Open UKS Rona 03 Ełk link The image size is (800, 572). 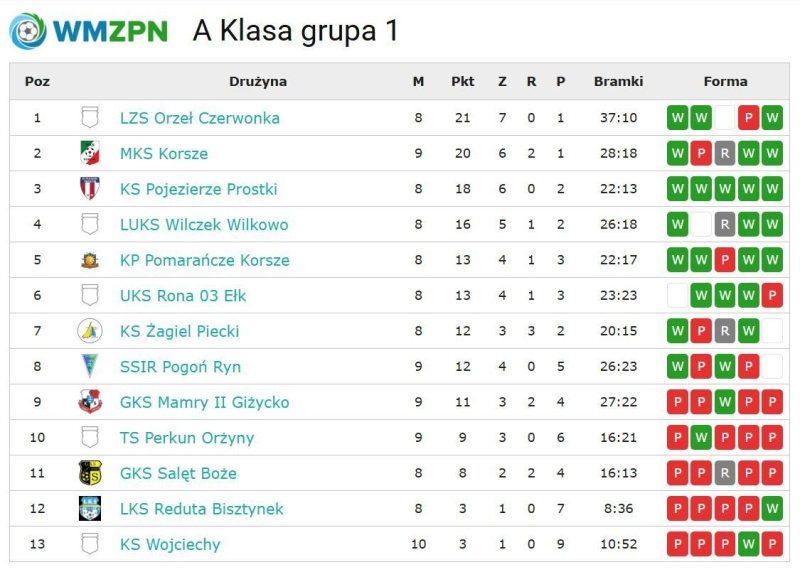click(x=182, y=296)
